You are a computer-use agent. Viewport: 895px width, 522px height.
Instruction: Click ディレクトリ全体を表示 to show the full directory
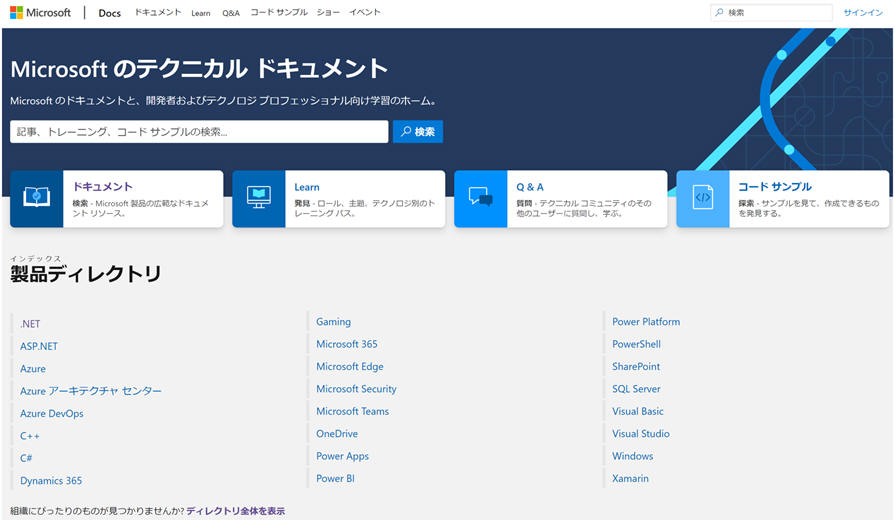[x=235, y=511]
